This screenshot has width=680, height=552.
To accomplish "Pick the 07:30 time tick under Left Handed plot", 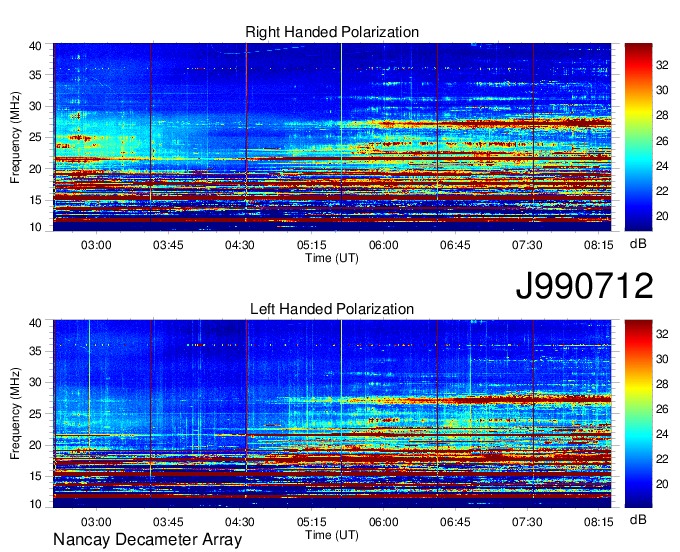I will (527, 522).
